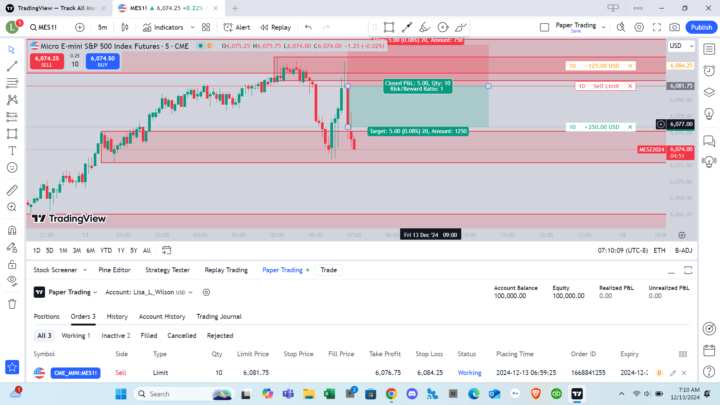Expand the Stock Screener dropdown

[x=85, y=270]
